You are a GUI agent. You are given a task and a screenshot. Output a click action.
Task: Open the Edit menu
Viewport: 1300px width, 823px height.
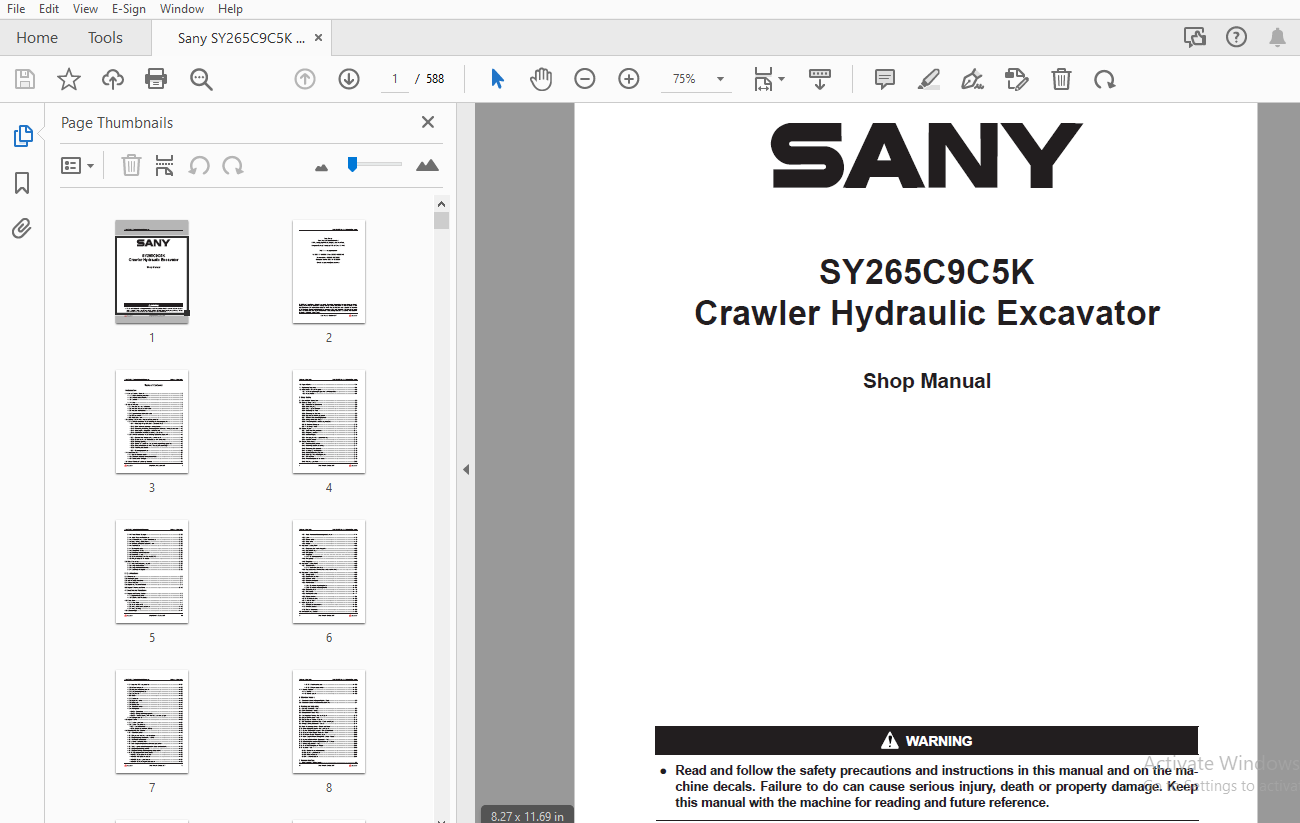click(x=49, y=9)
